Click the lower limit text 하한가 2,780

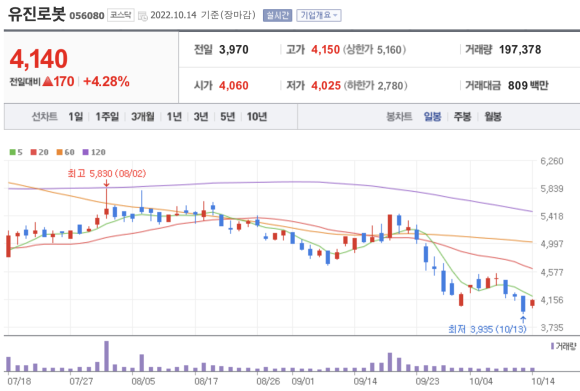coord(375,86)
